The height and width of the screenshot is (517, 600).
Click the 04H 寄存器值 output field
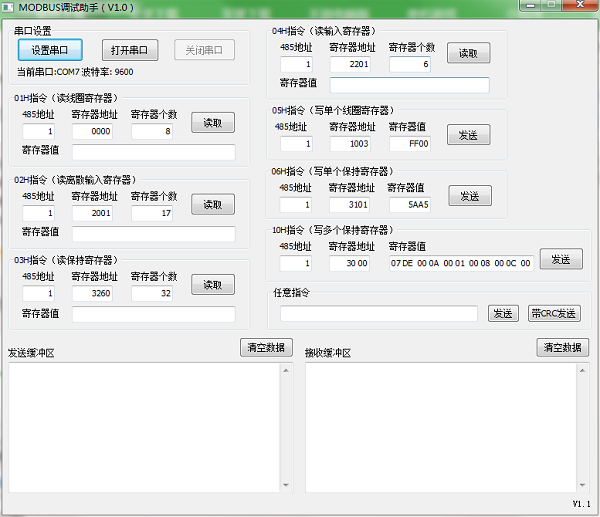click(x=410, y=85)
